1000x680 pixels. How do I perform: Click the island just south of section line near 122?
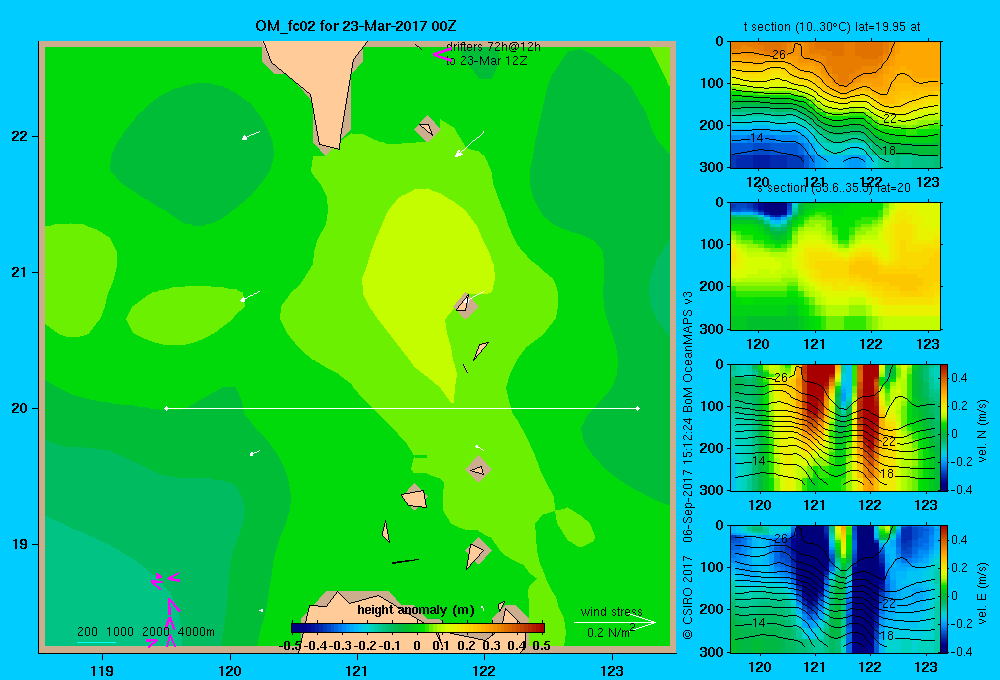click(x=478, y=469)
